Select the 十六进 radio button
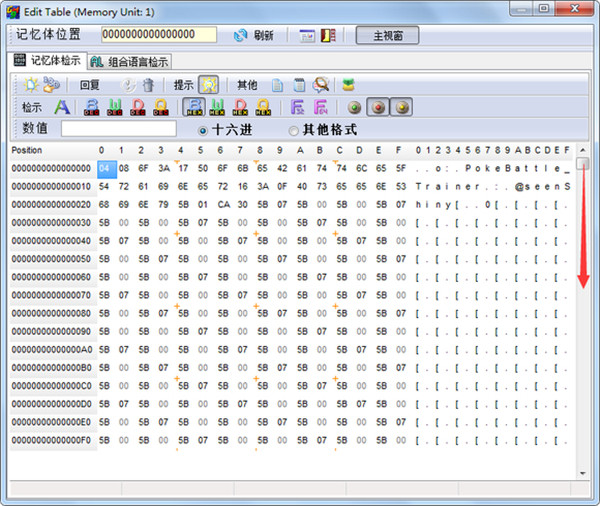This screenshot has width=600, height=506. 203,130
